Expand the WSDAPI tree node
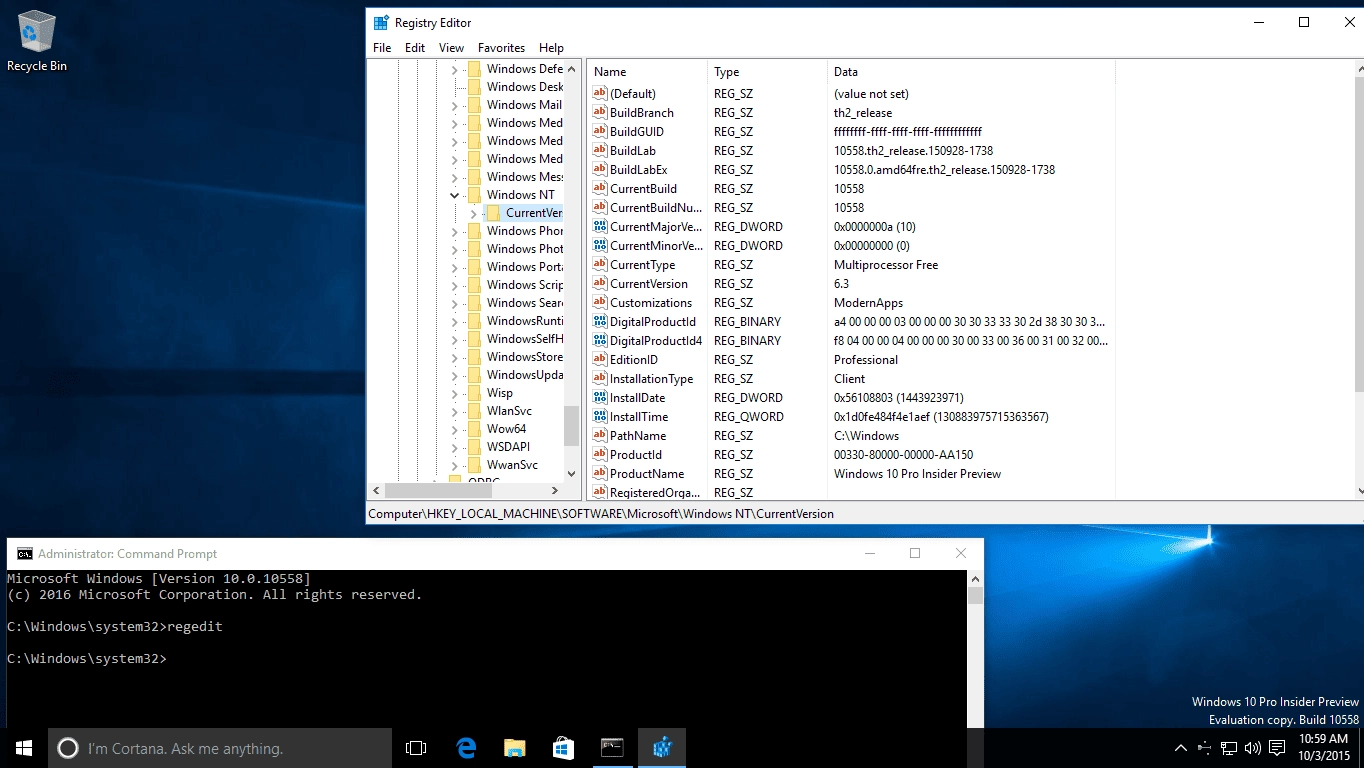Screen dimensions: 1364x768 pyautogui.click(x=454, y=447)
